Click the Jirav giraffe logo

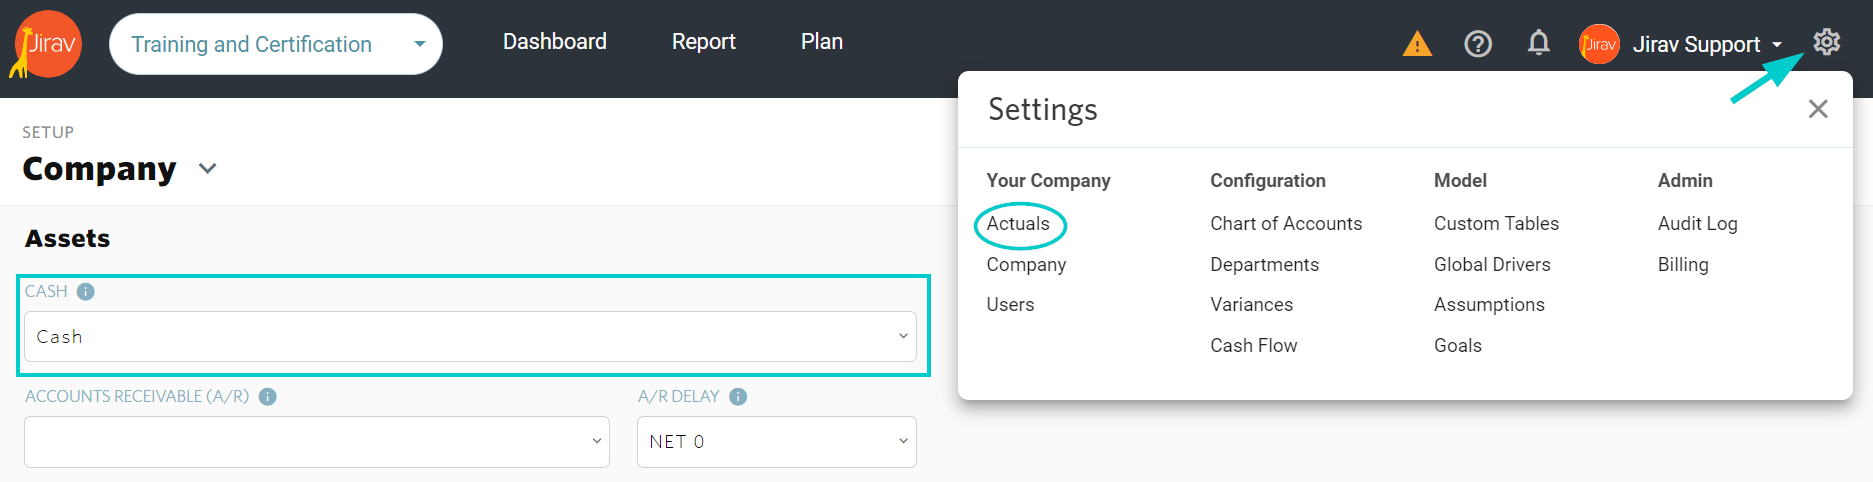pyautogui.click(x=46, y=44)
